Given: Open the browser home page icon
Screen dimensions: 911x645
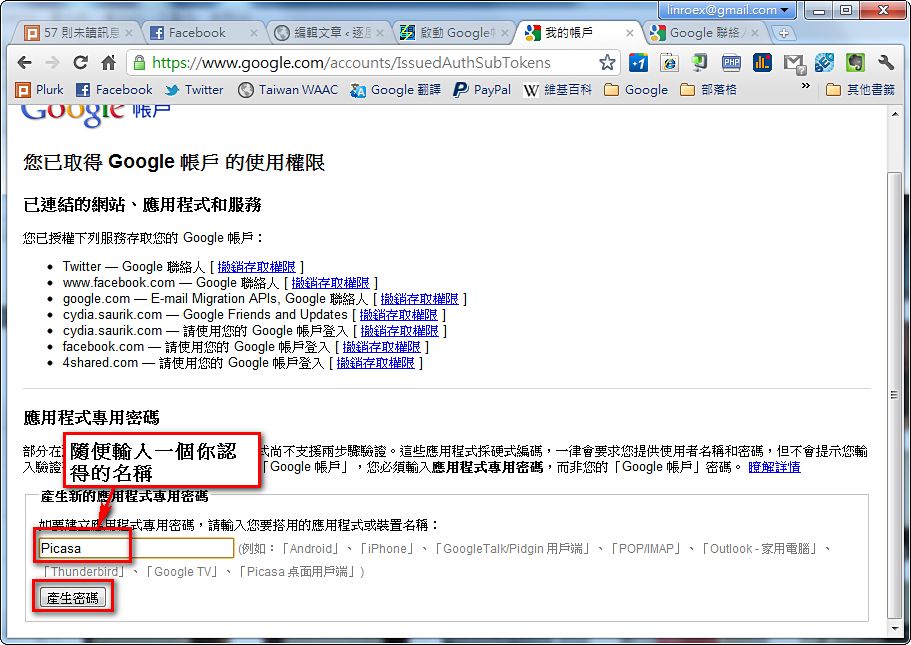Looking at the screenshot, I should [108, 62].
